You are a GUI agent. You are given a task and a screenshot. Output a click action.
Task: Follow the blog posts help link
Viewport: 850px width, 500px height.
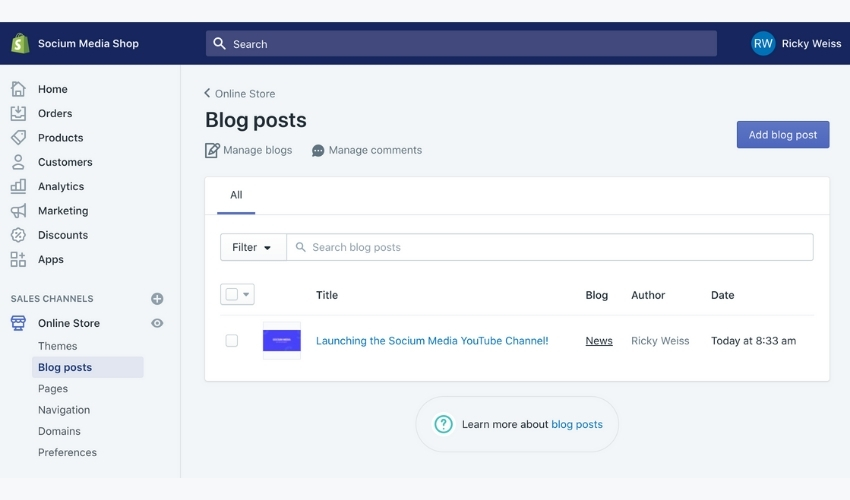(x=577, y=424)
